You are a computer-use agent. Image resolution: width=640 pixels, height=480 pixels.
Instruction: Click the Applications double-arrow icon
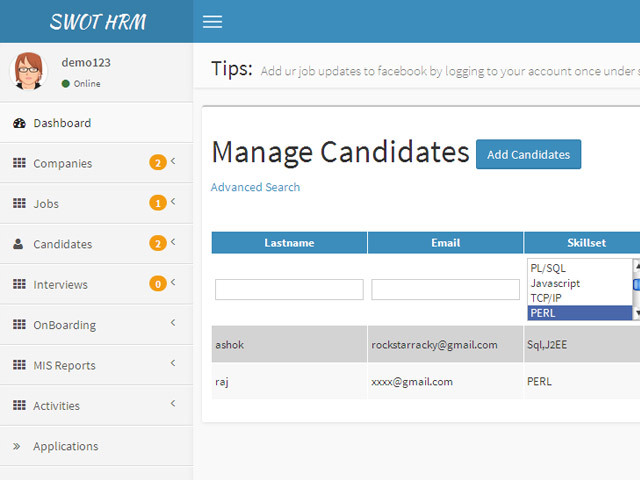pyautogui.click(x=17, y=446)
